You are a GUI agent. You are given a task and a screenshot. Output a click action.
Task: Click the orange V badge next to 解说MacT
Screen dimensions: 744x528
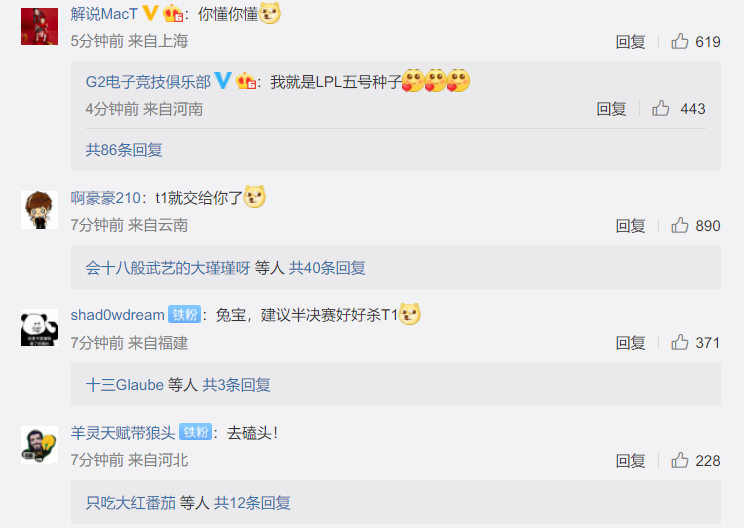point(150,13)
